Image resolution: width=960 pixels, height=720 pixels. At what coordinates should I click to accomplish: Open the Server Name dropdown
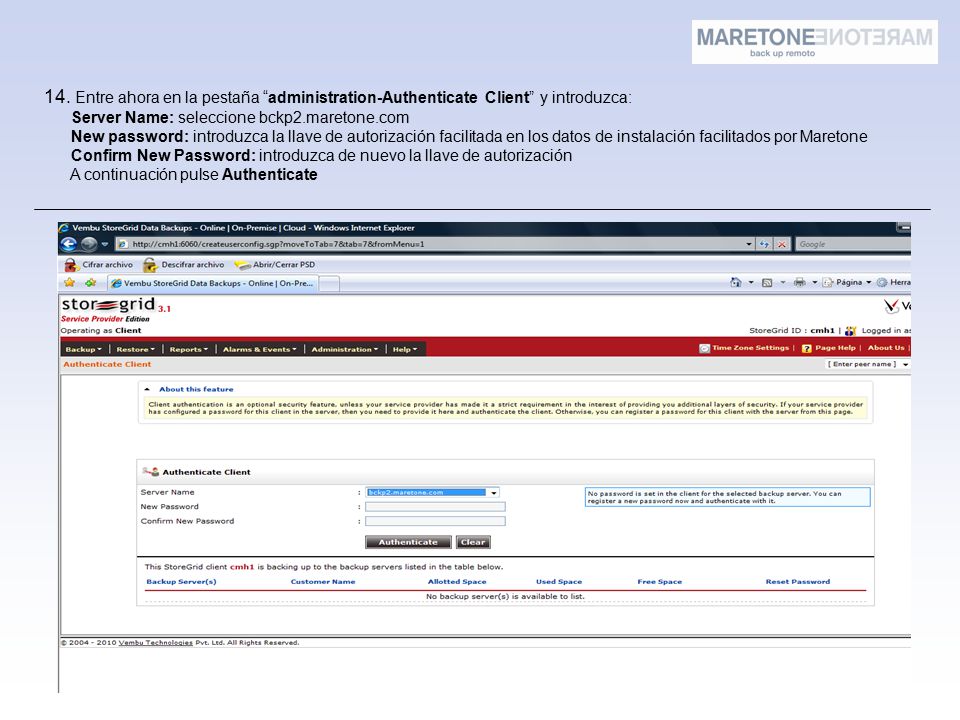tap(493, 493)
